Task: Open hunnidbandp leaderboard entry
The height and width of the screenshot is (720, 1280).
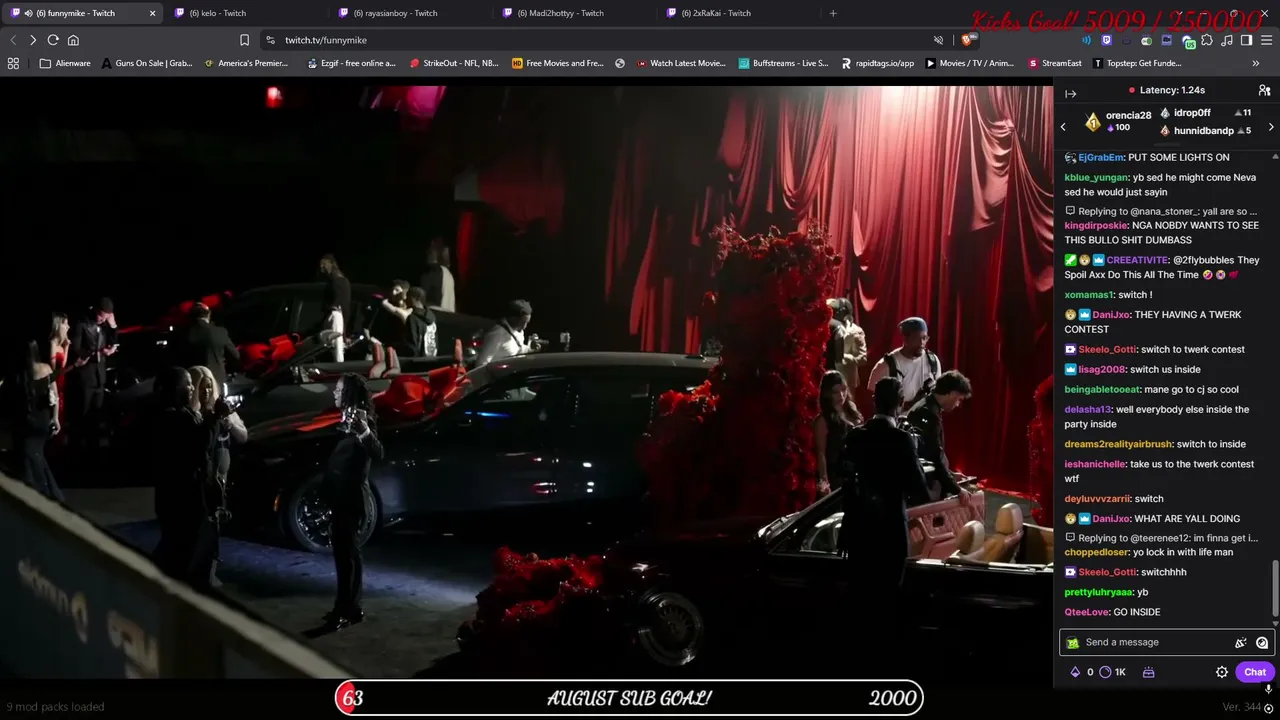Action: pos(1204,131)
